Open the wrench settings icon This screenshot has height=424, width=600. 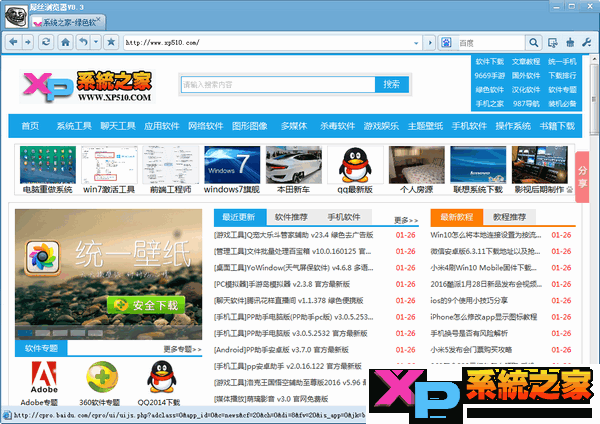click(587, 42)
